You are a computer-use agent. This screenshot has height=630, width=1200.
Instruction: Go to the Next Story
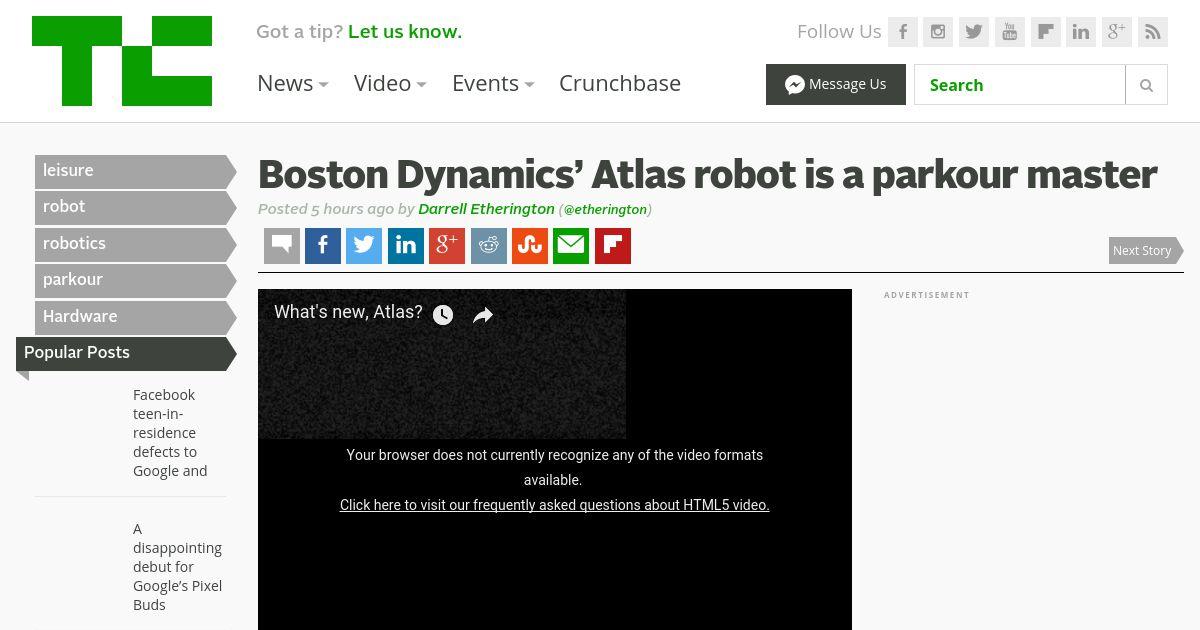(x=1146, y=250)
